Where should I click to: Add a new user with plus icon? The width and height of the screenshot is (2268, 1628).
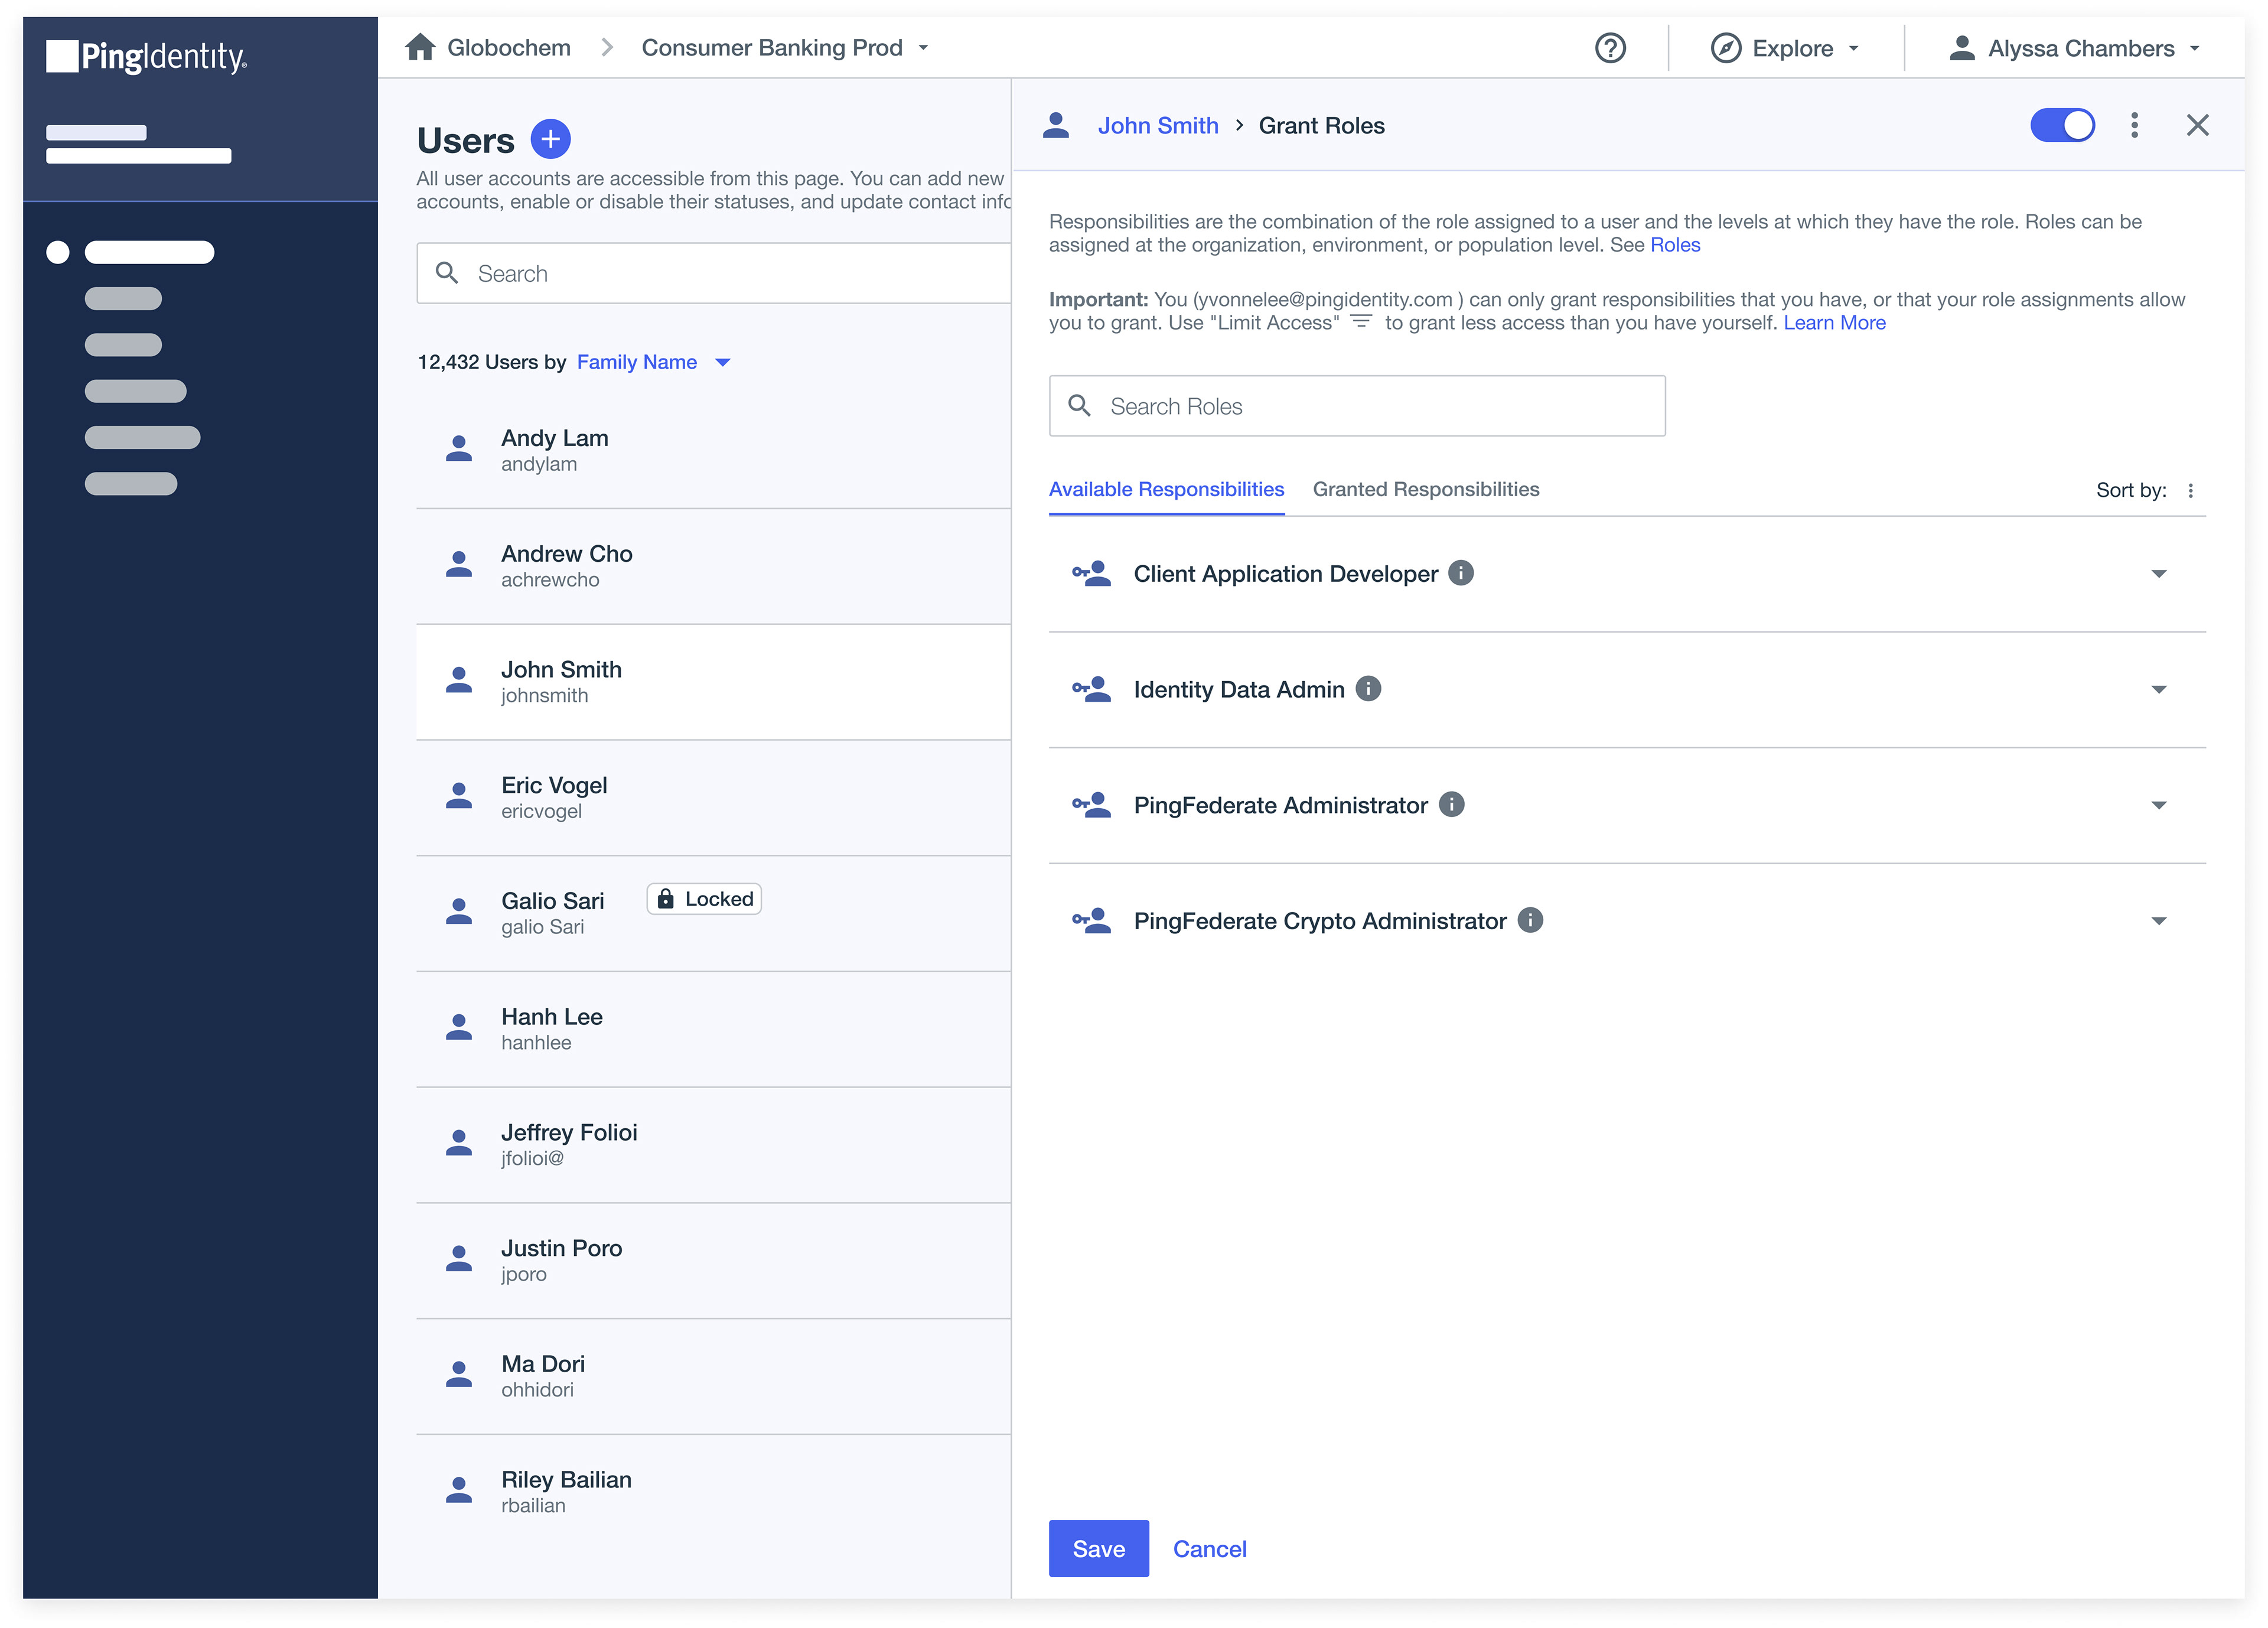pyautogui.click(x=550, y=139)
